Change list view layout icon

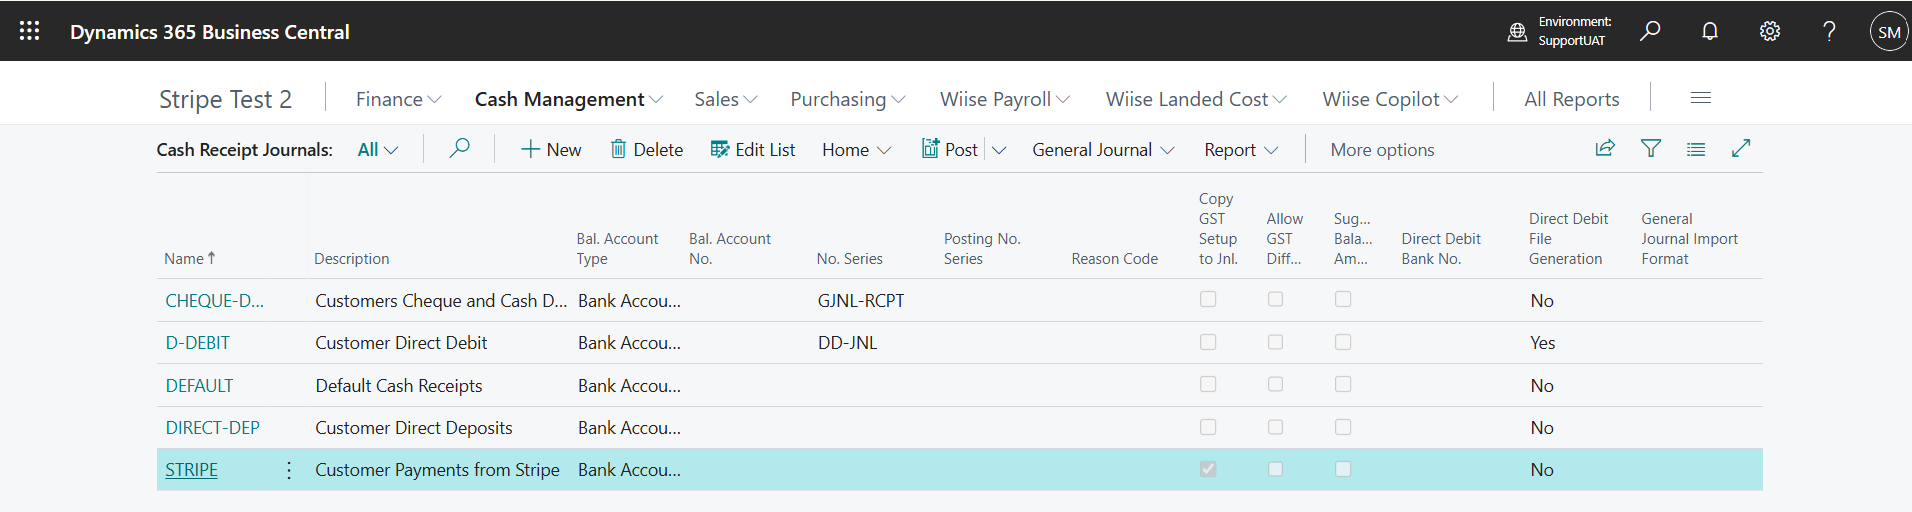[x=1696, y=149]
